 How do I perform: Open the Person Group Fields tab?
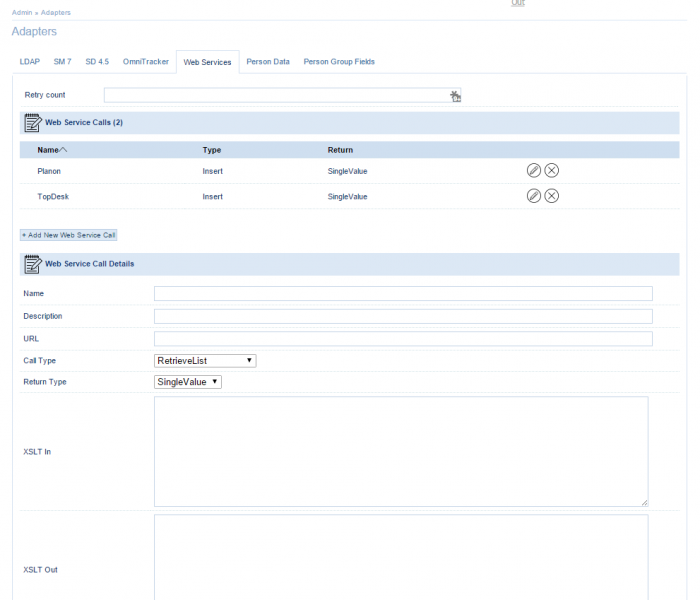(x=339, y=62)
